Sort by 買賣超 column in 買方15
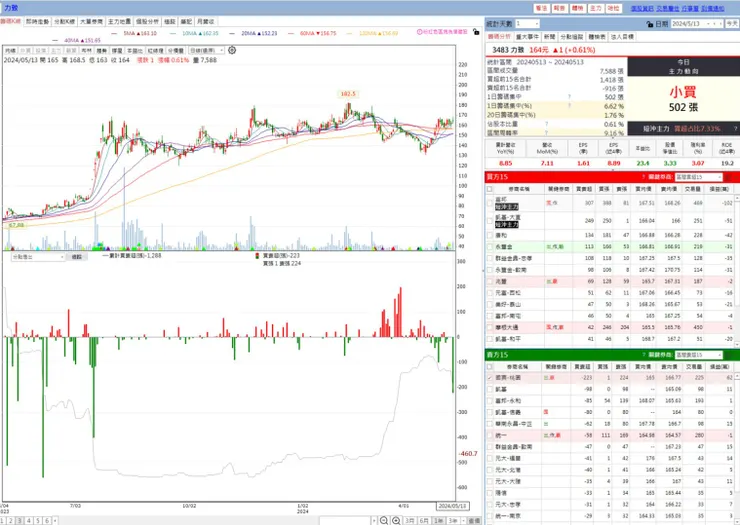740x525 pixels. click(x=584, y=189)
